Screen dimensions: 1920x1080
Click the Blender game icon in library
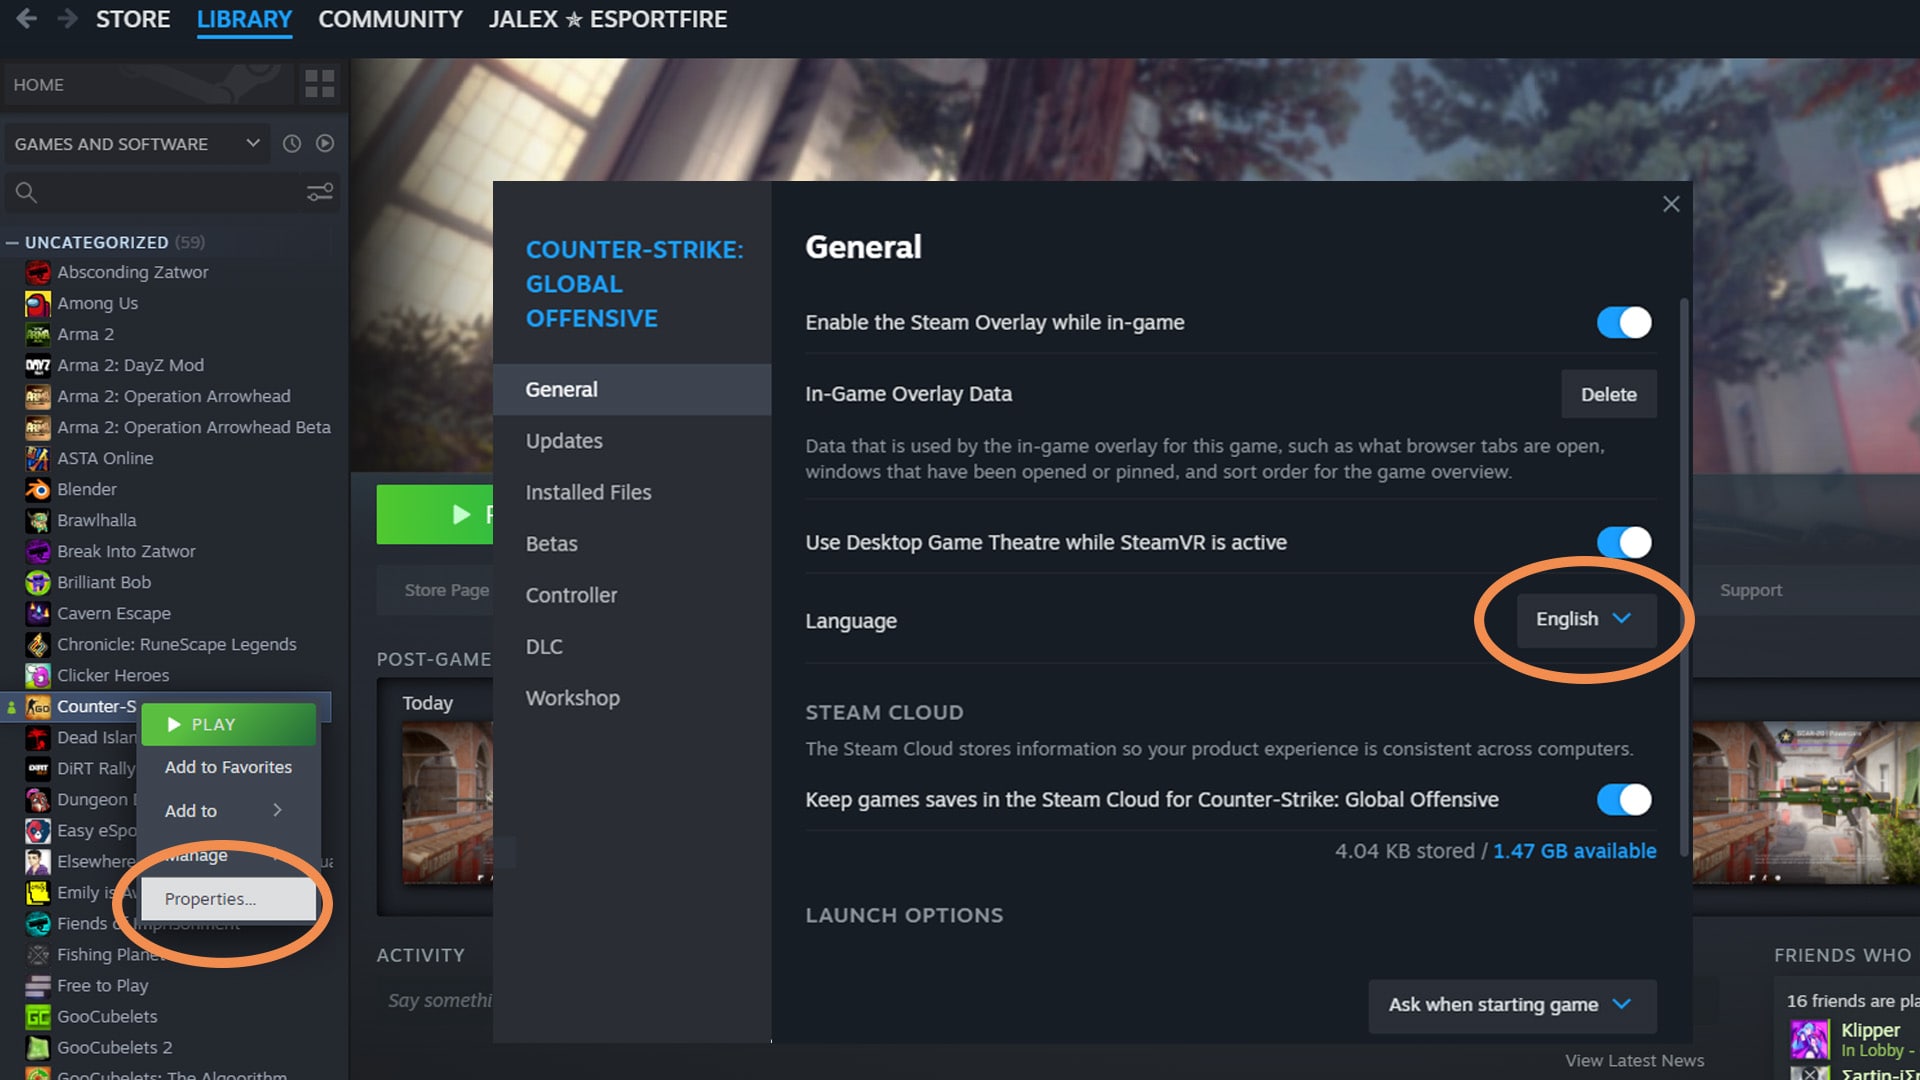[x=37, y=489]
